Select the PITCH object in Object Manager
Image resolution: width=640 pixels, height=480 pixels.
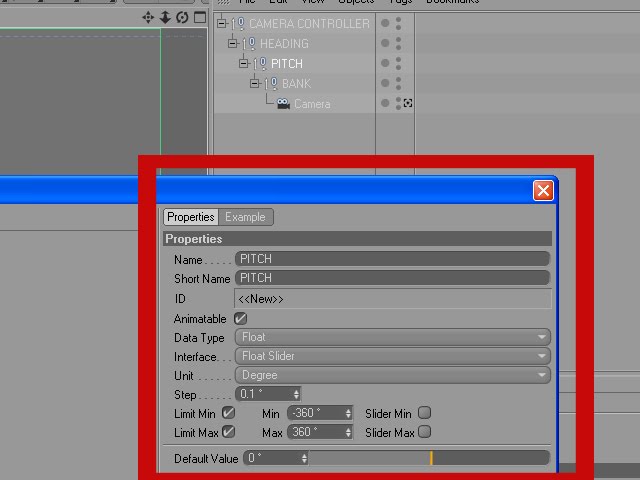coord(287,64)
